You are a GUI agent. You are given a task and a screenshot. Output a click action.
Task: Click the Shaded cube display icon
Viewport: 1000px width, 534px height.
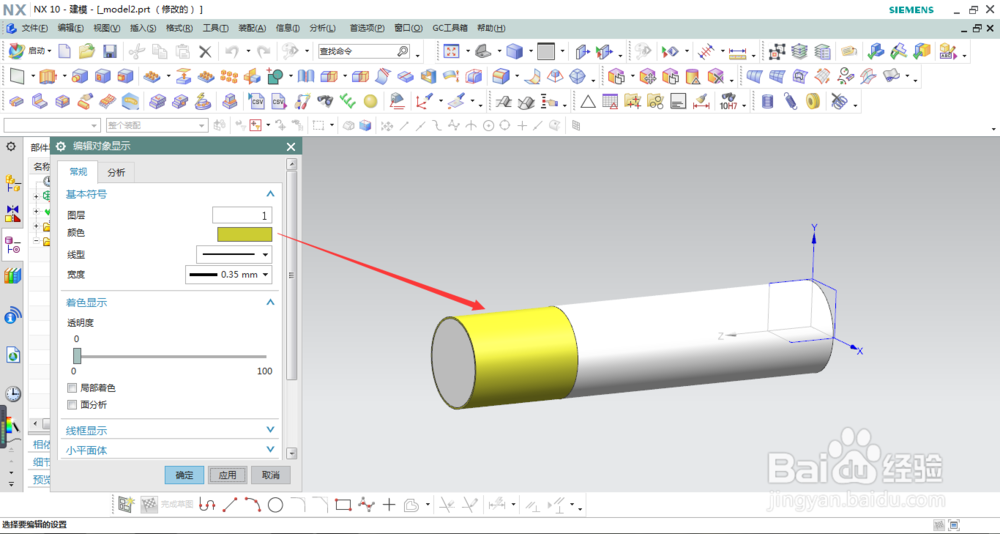pos(514,51)
